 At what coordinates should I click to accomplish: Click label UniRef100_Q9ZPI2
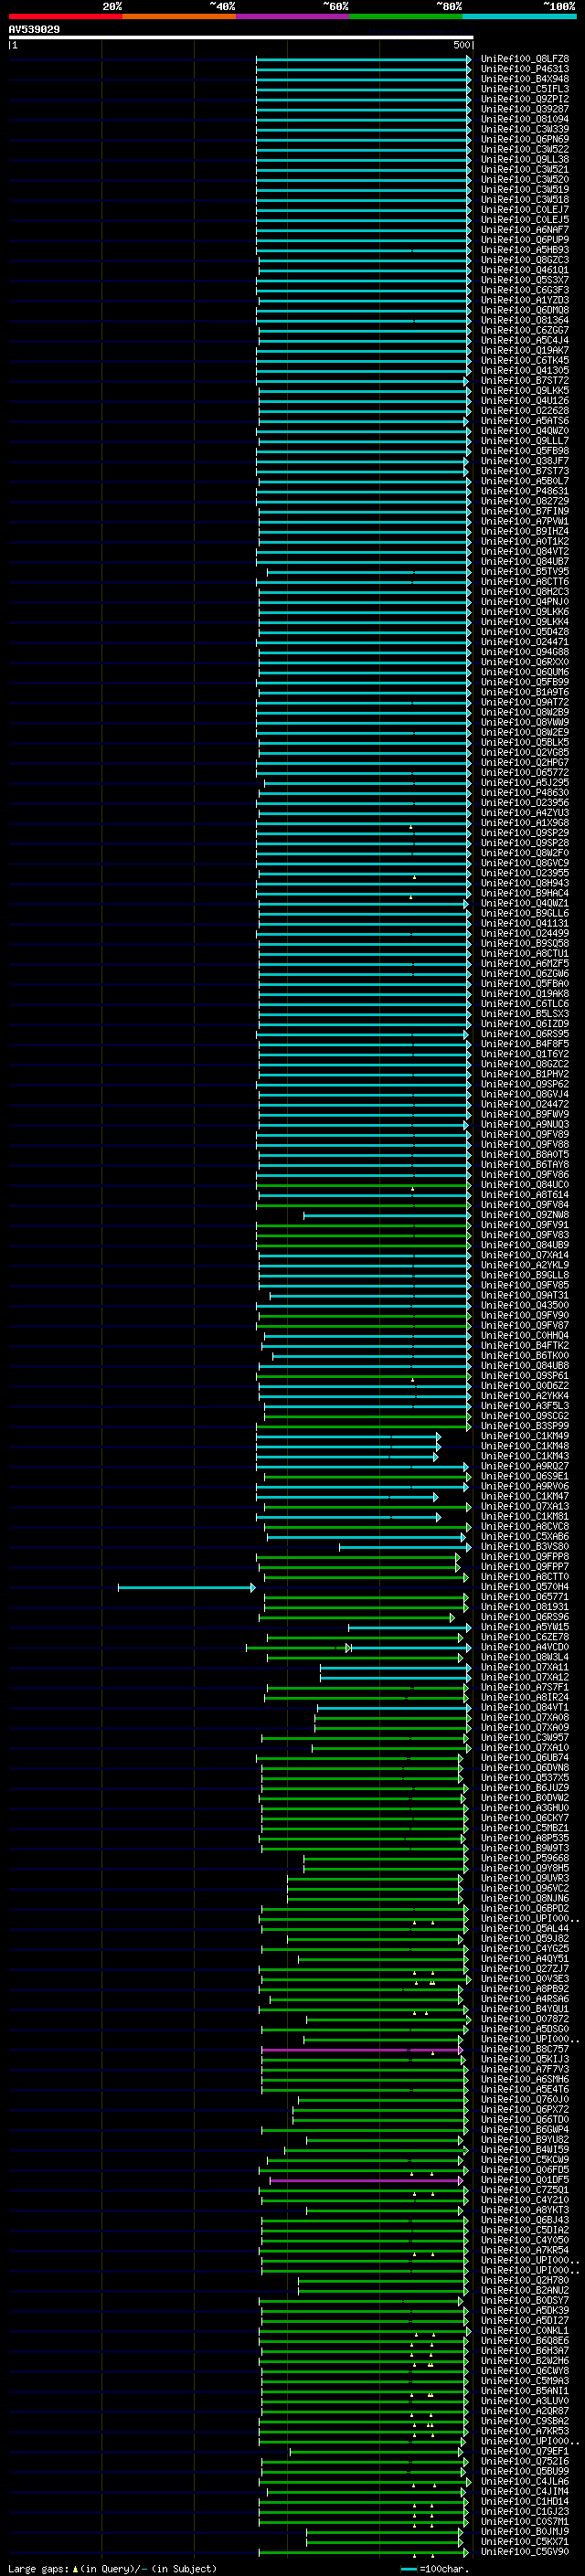524,99
